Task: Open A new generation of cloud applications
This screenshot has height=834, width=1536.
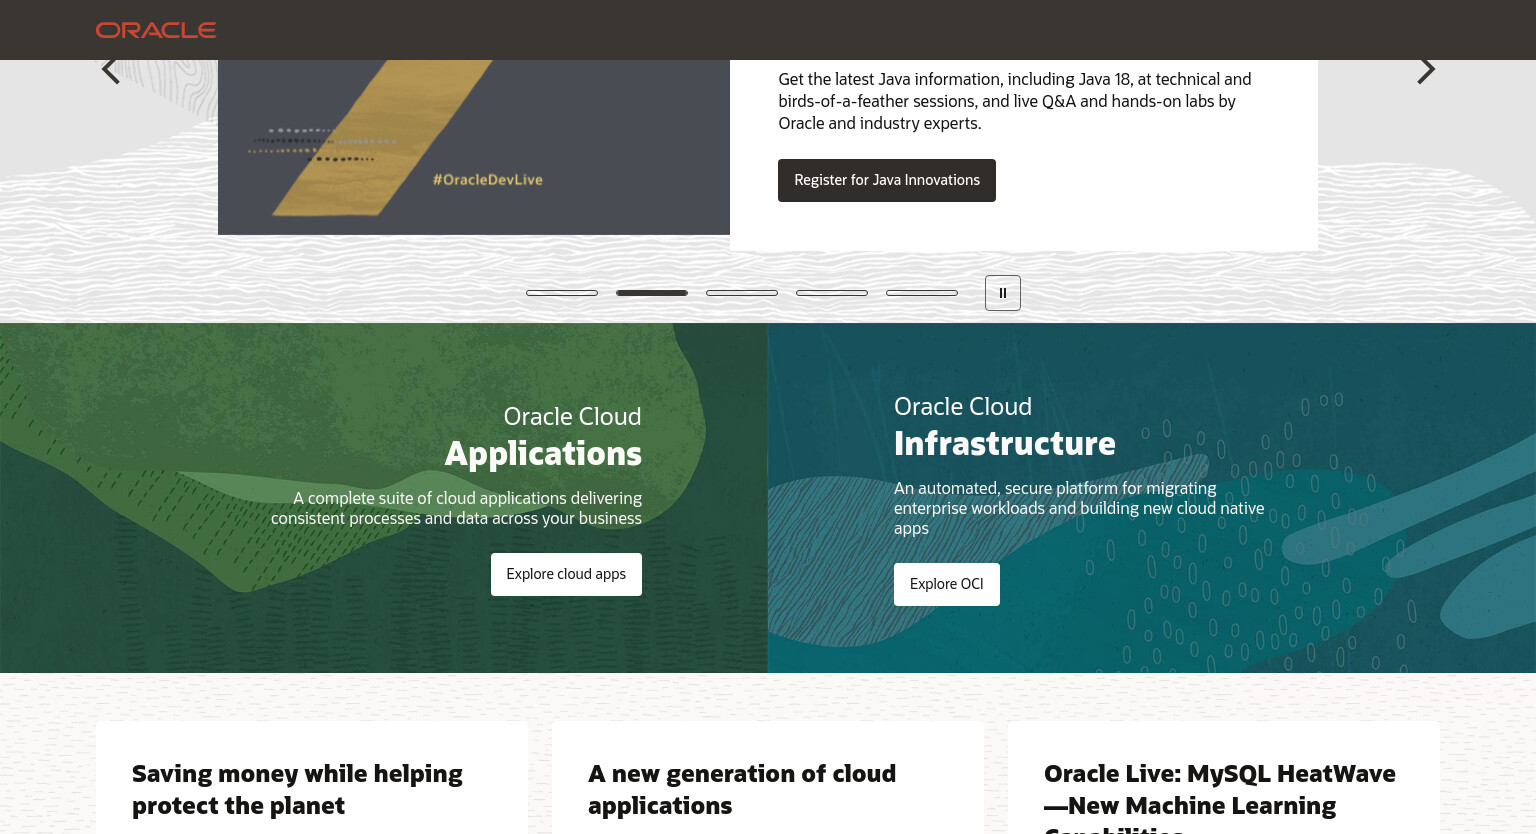Action: tap(742, 789)
